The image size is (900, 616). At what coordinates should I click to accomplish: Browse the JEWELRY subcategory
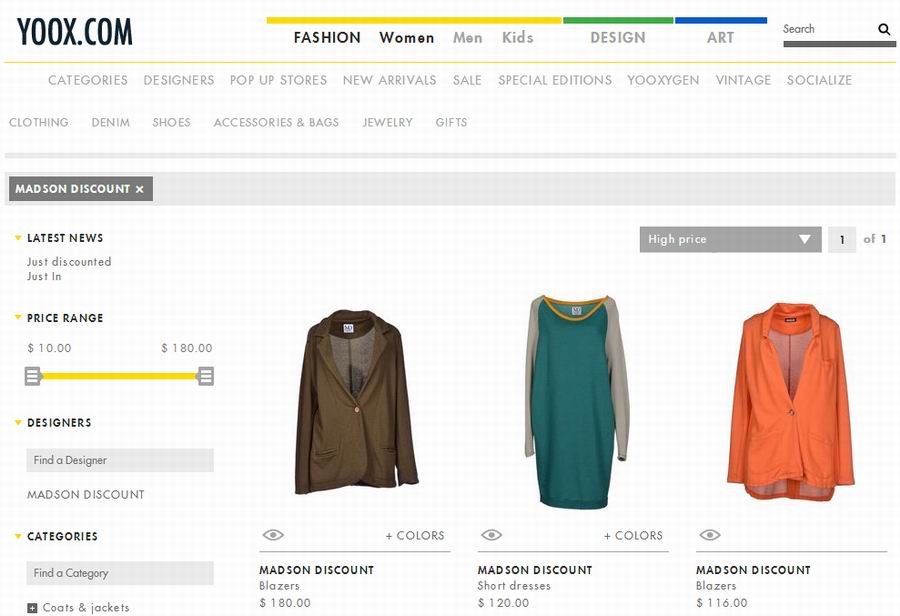387,122
